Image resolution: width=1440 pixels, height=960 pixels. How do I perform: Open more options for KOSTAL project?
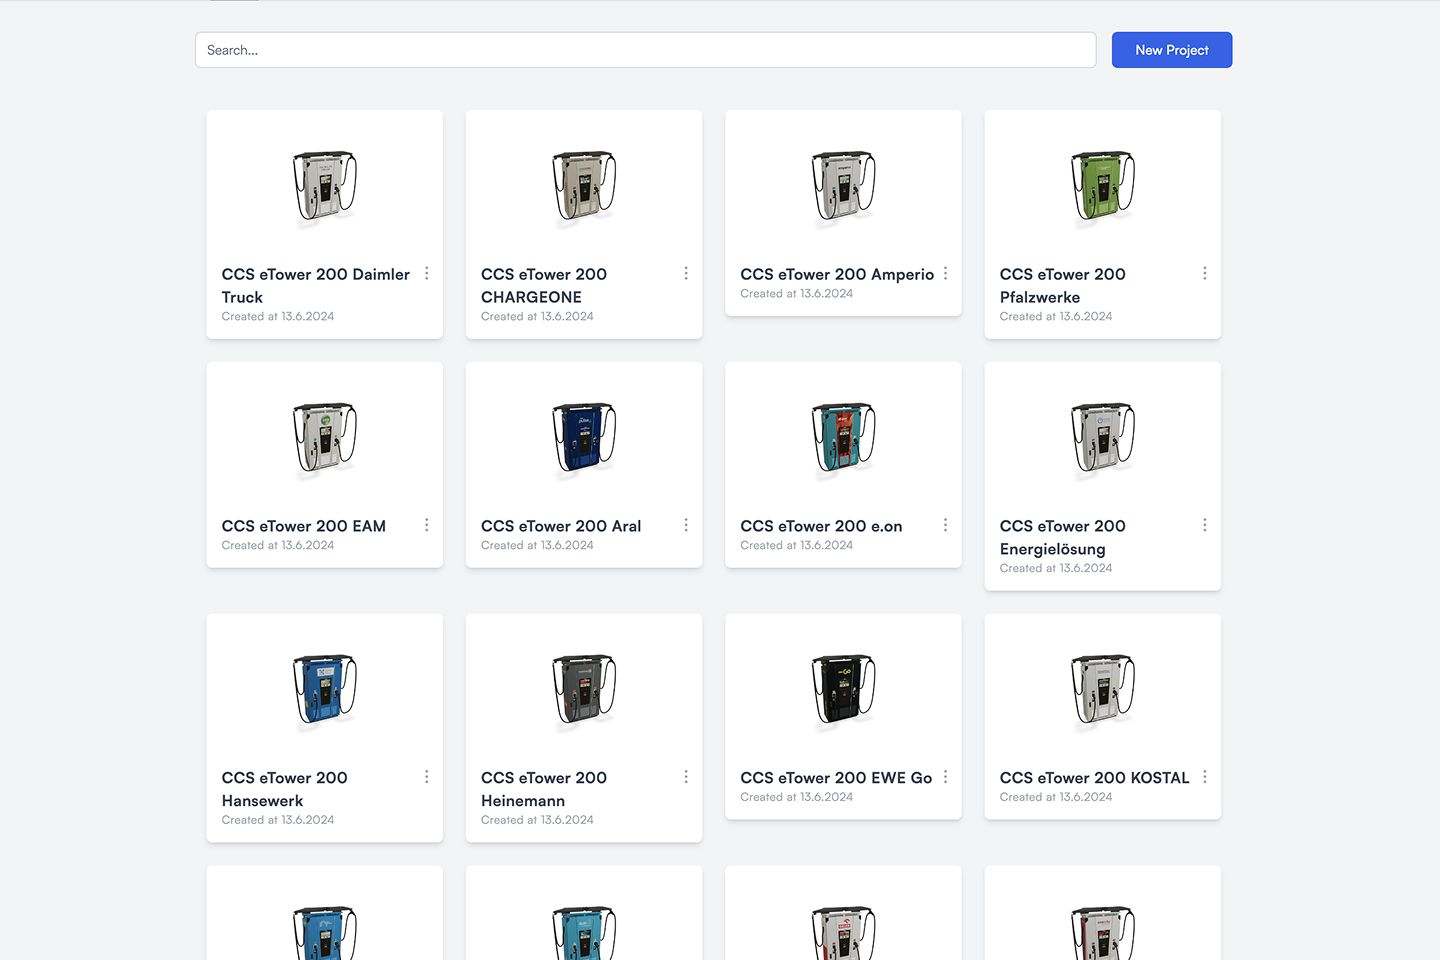[x=1205, y=777]
